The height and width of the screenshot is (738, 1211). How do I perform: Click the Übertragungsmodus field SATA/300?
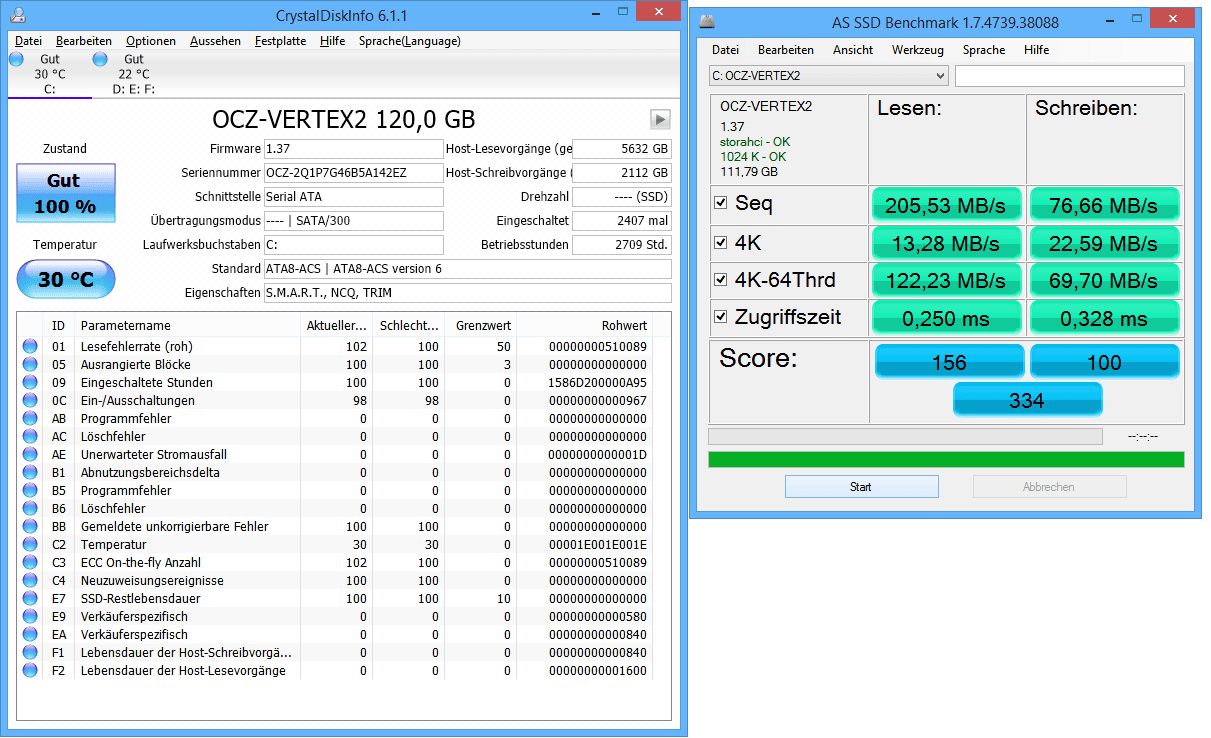coord(353,221)
